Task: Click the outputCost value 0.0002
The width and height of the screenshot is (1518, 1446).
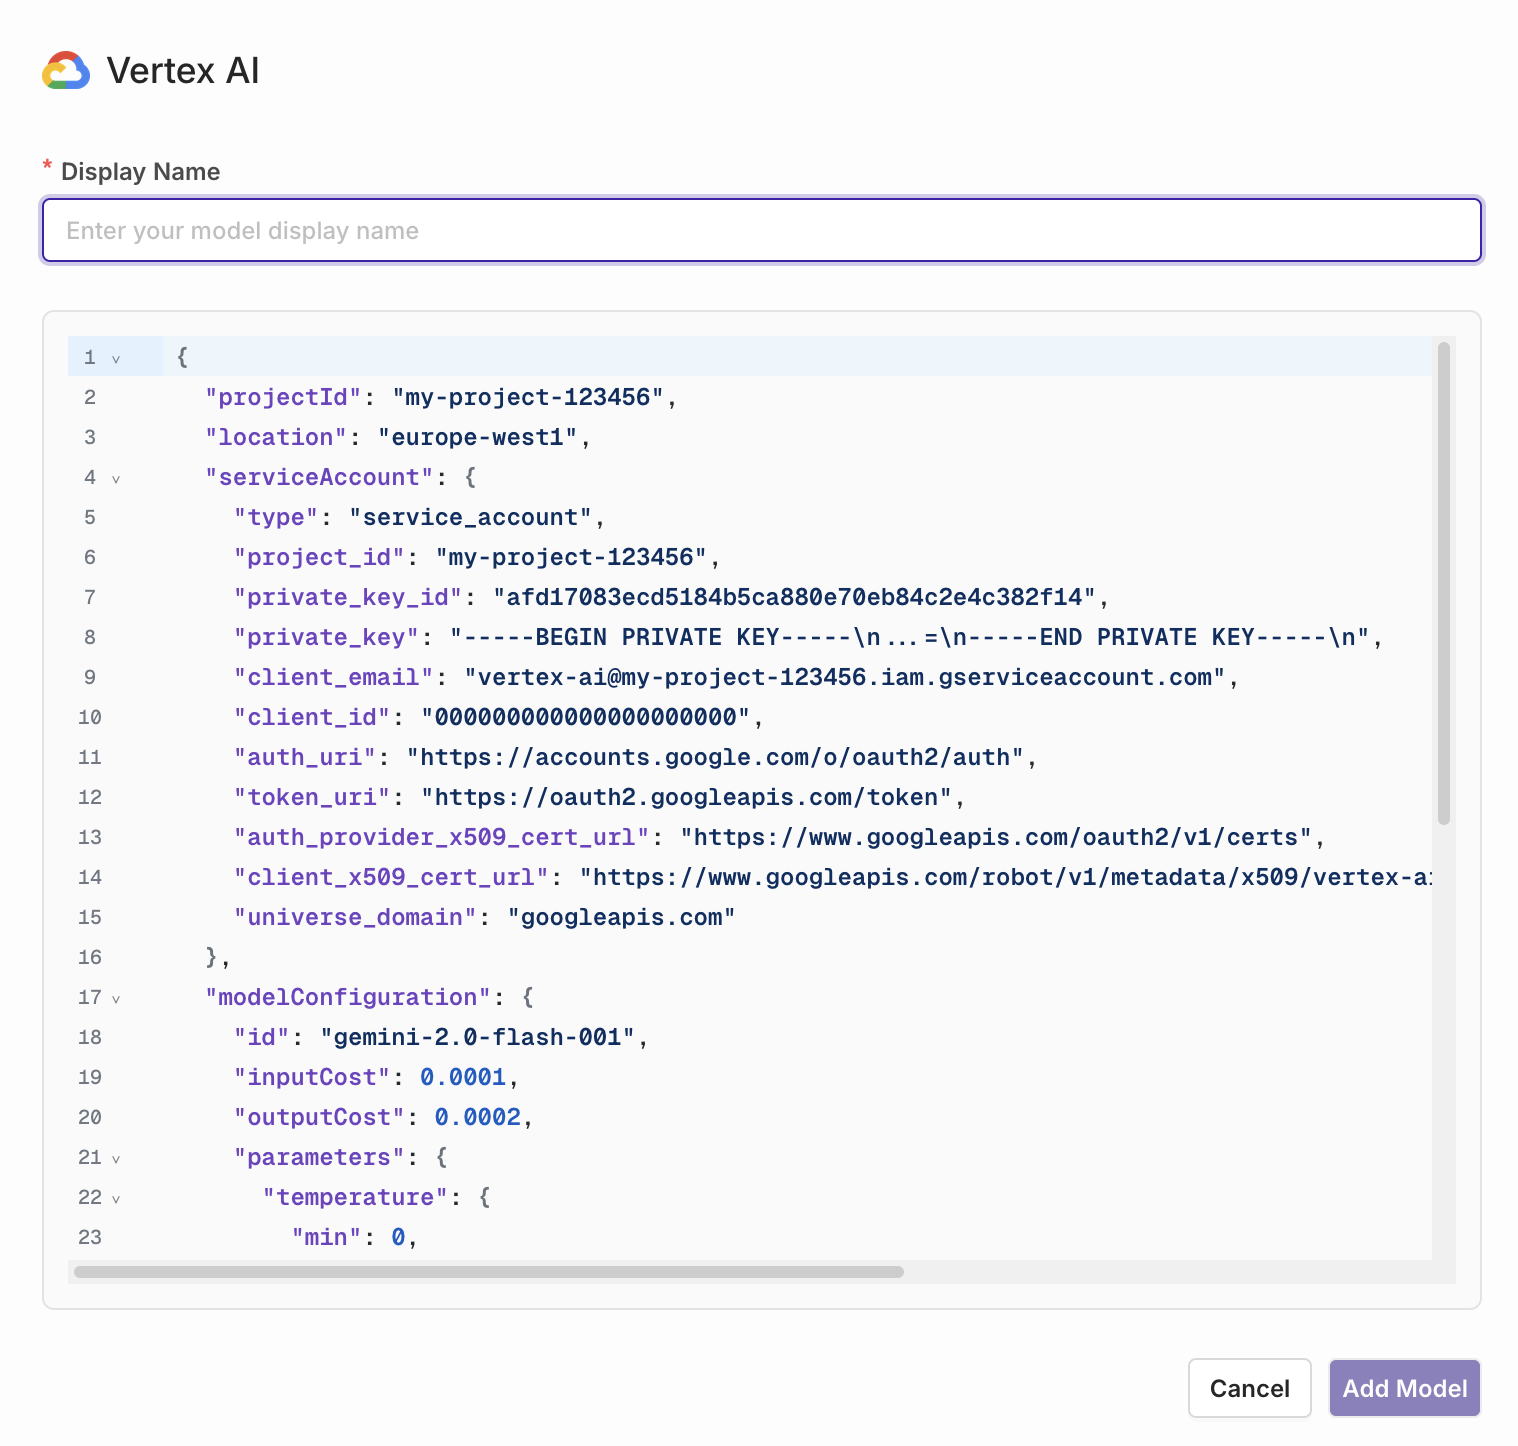Action: click(x=477, y=1117)
